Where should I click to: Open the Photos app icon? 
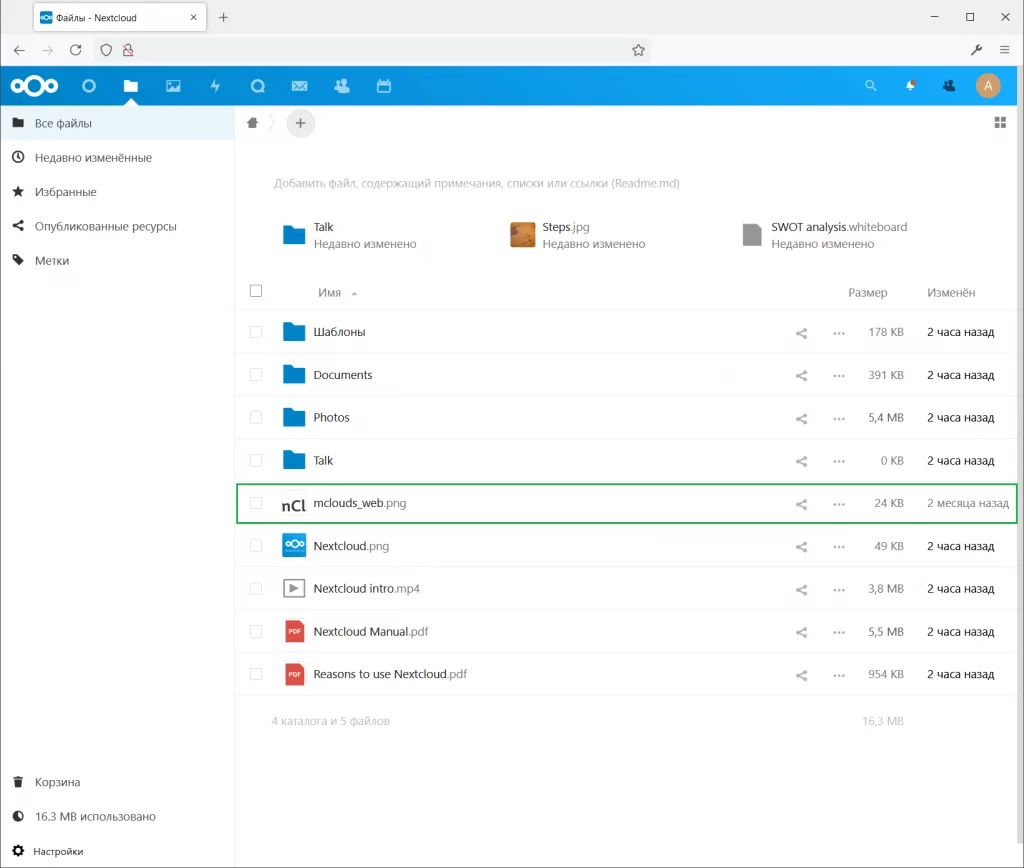[173, 86]
